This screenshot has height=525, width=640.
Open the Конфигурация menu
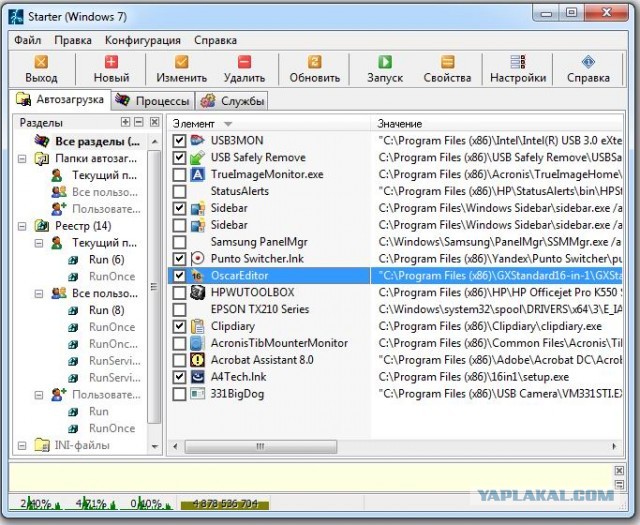142,40
